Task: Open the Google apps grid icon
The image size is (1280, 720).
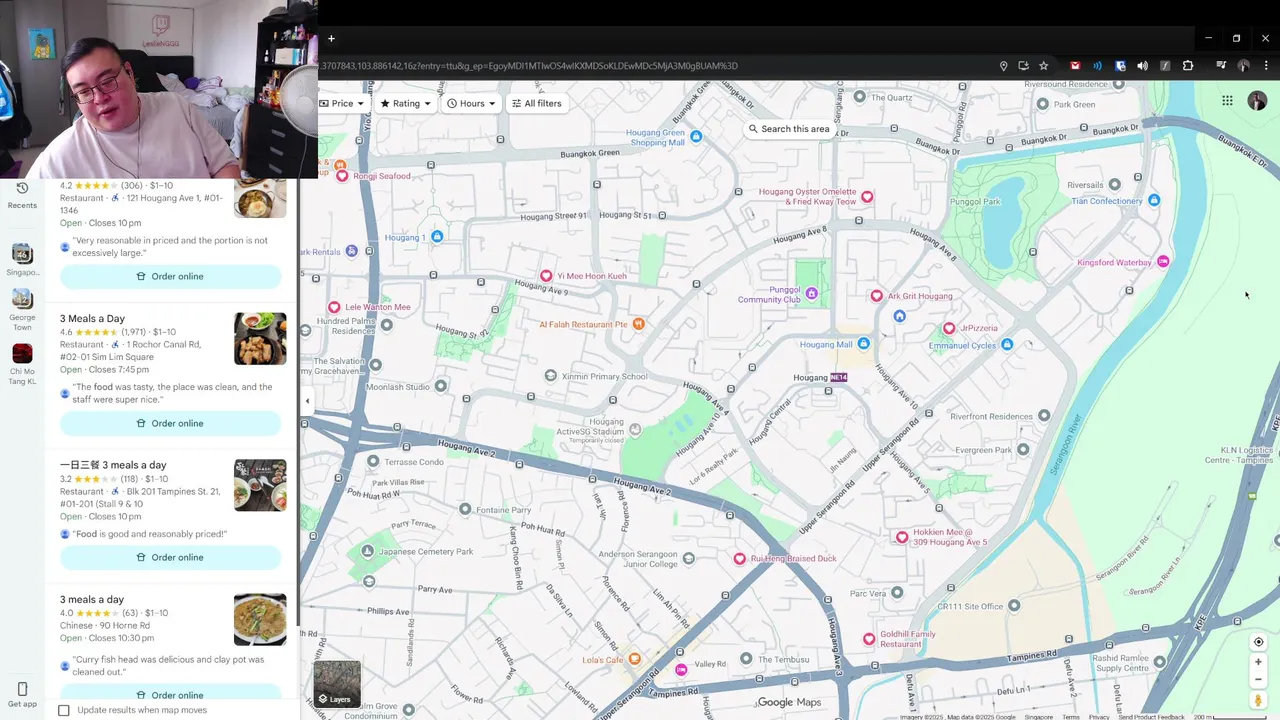Action: (x=1227, y=101)
